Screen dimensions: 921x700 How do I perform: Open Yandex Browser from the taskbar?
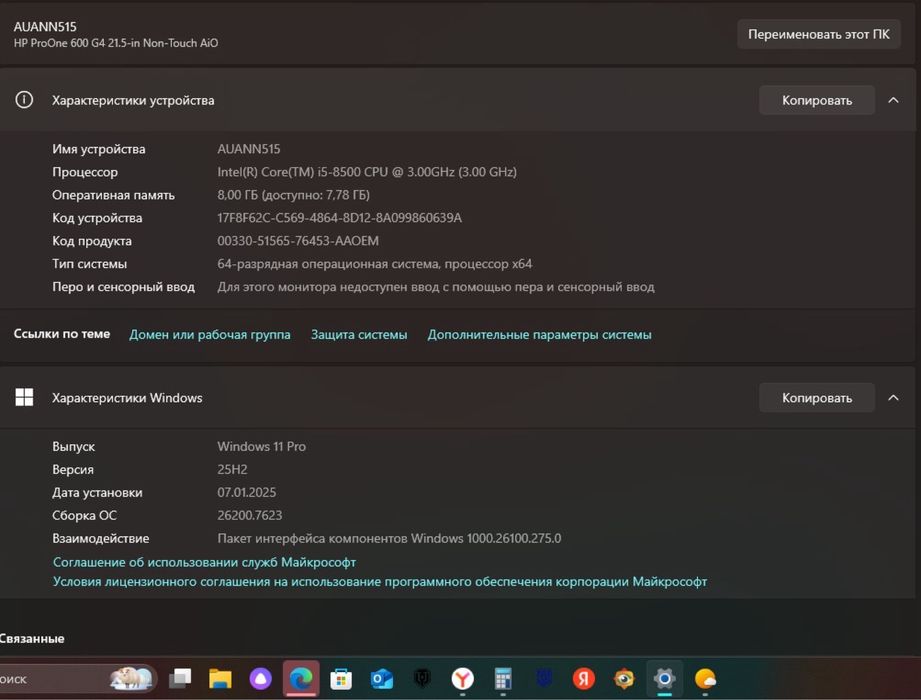pyautogui.click(x=462, y=679)
